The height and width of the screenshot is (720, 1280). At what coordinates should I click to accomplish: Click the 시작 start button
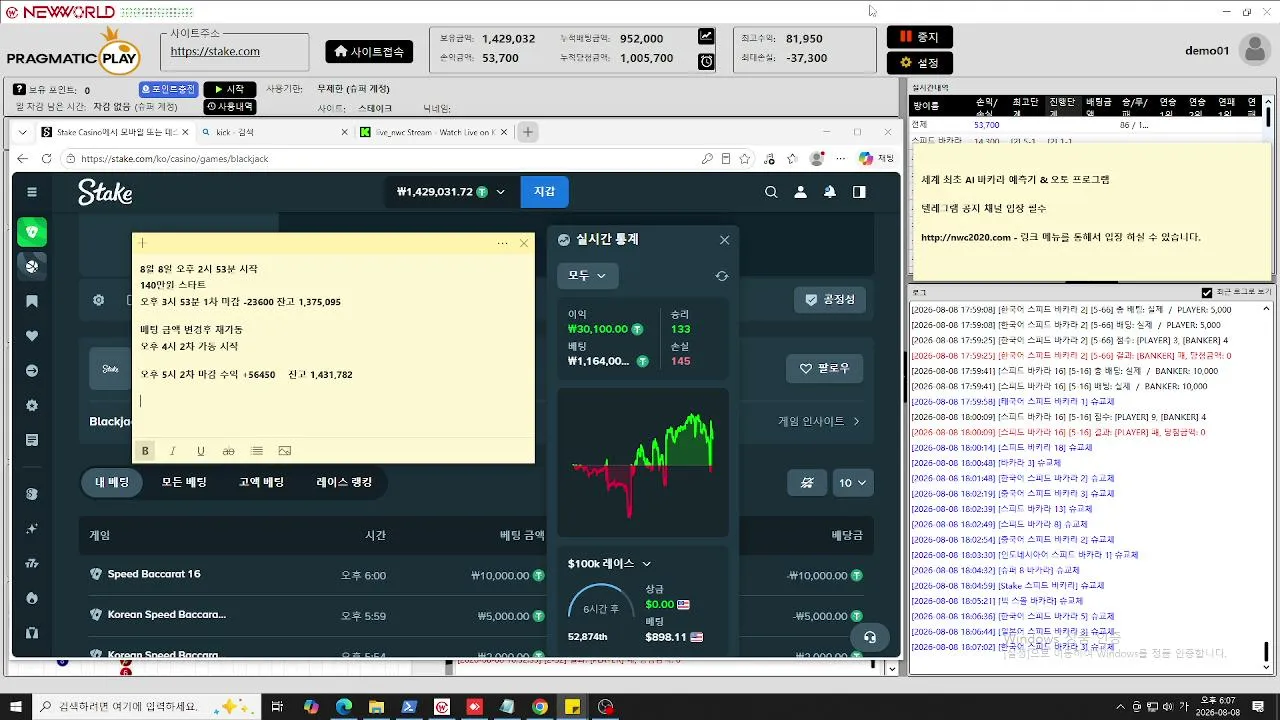229,89
